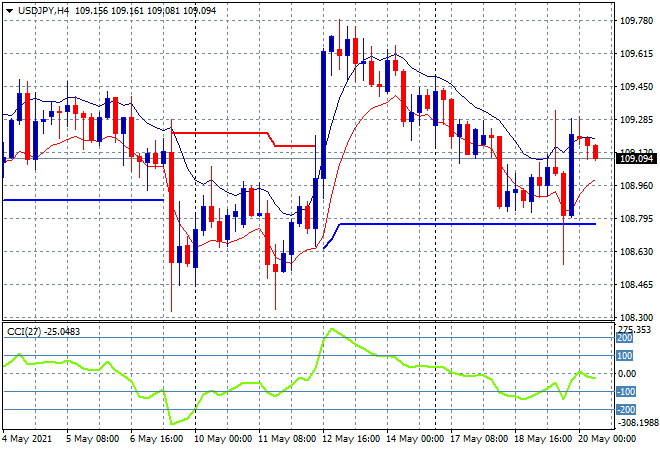Select the long blue support line after 12 May
660x450 pixels.
point(467,224)
